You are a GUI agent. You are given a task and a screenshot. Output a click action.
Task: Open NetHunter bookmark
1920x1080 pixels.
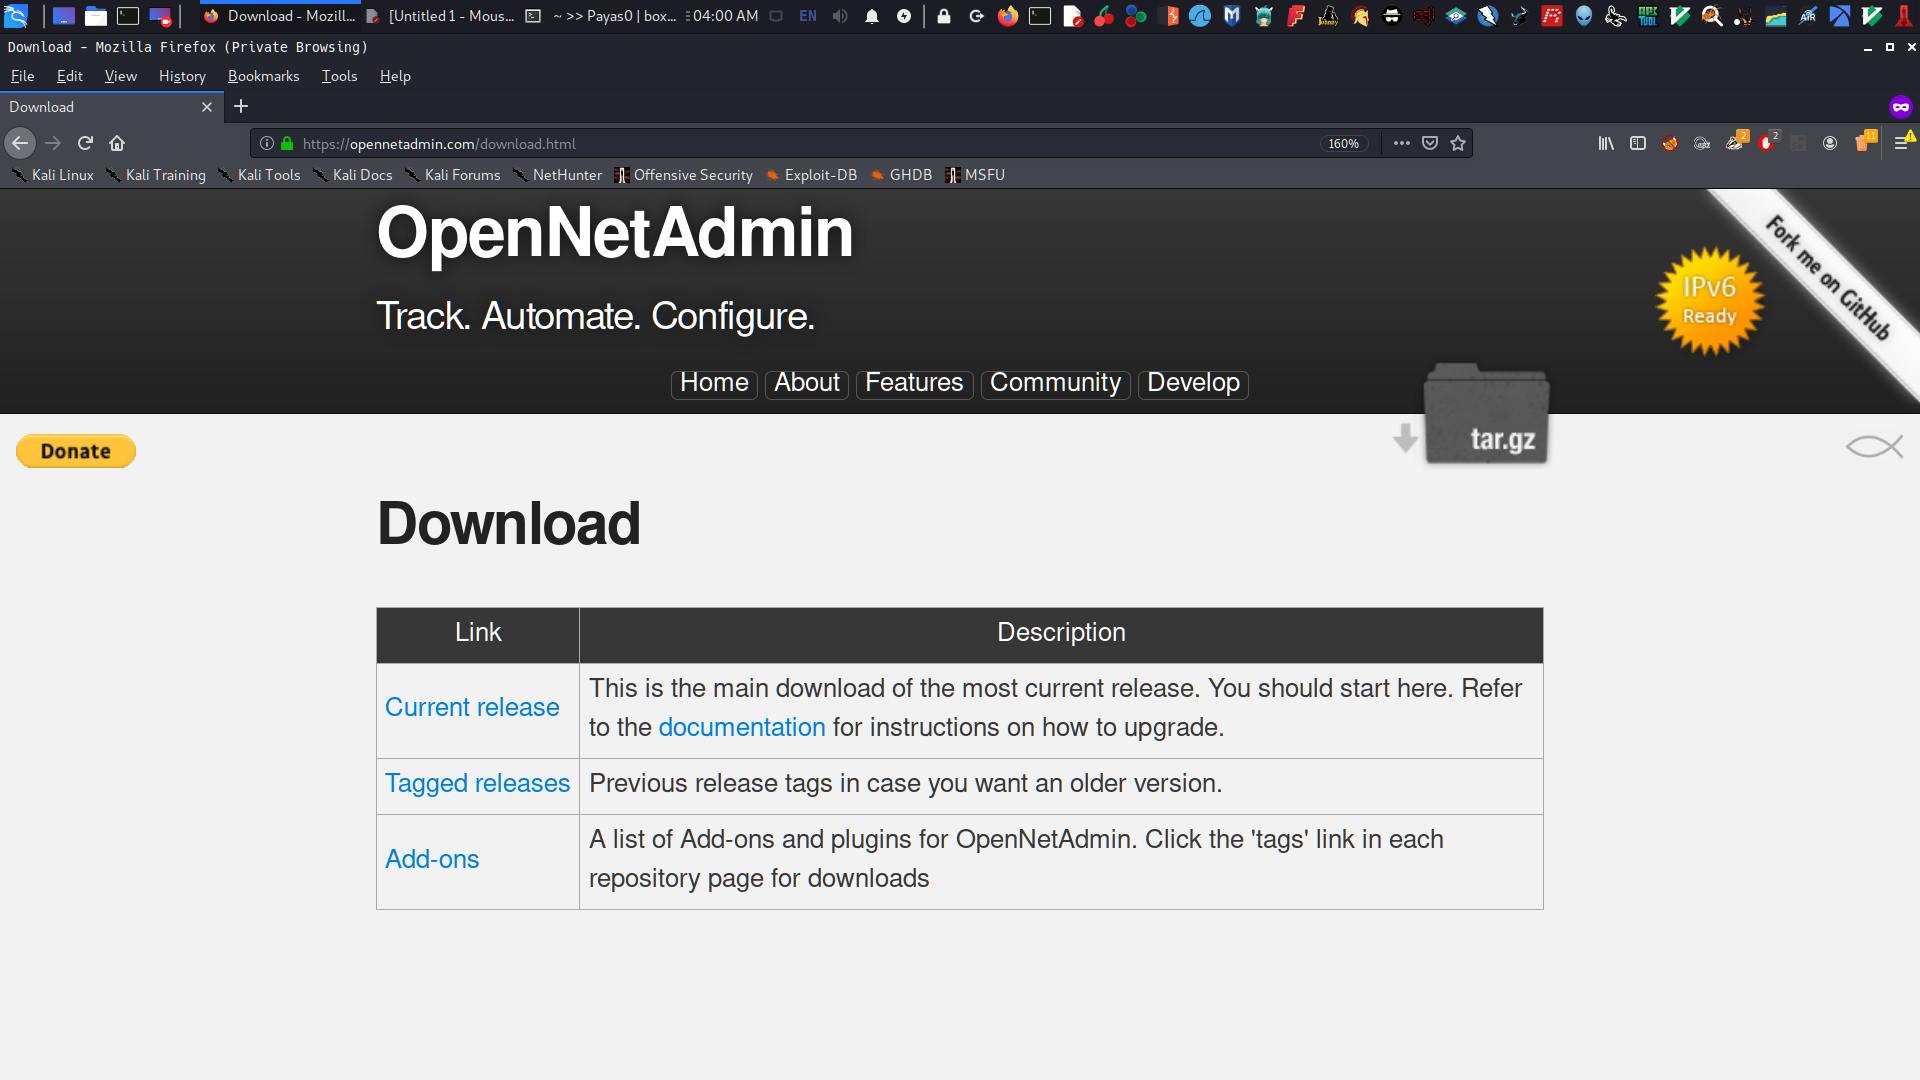(x=557, y=175)
